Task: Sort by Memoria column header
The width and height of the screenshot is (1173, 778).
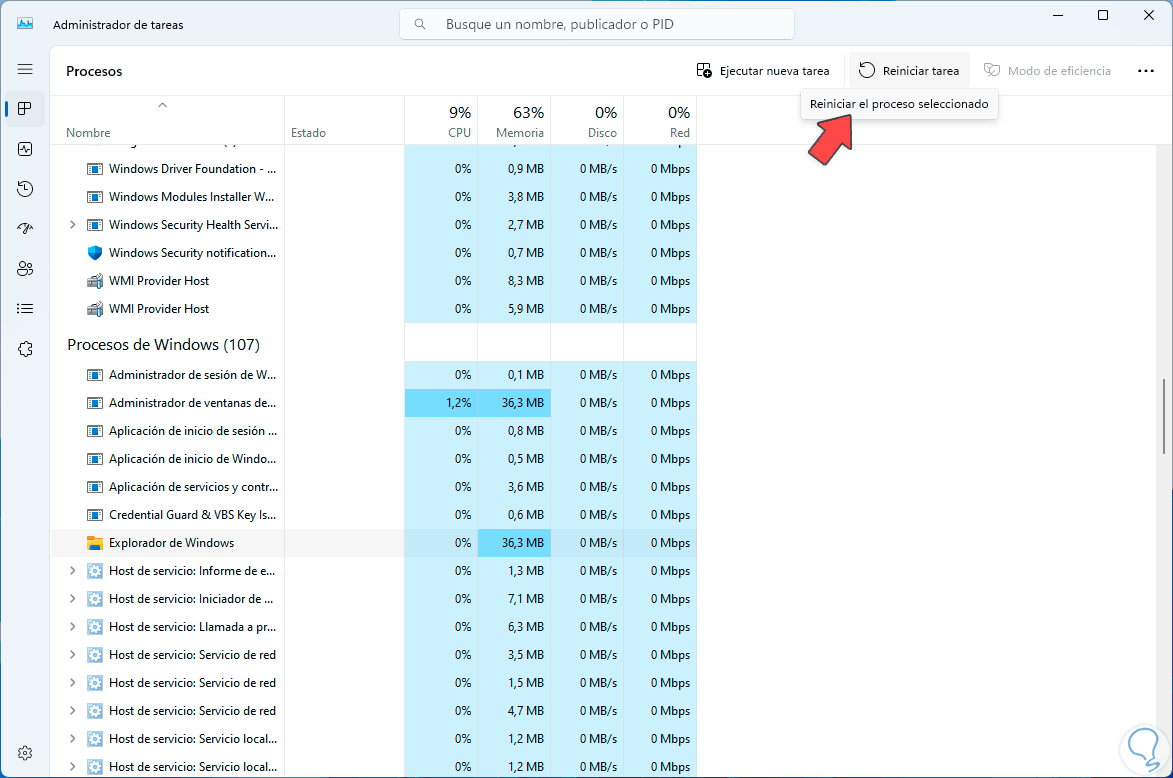Action: [x=514, y=121]
